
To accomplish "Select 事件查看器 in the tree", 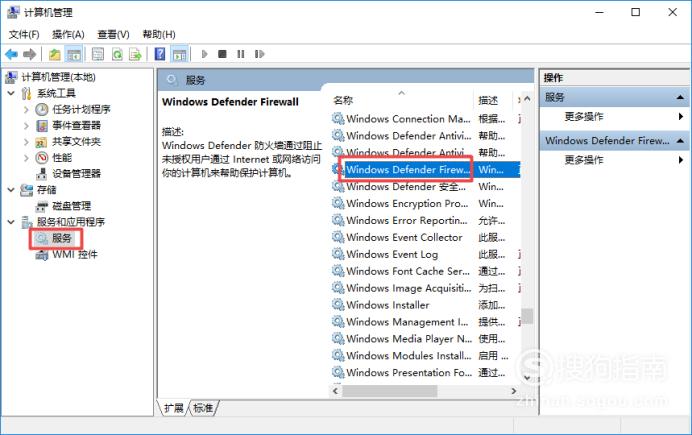I will point(76,126).
